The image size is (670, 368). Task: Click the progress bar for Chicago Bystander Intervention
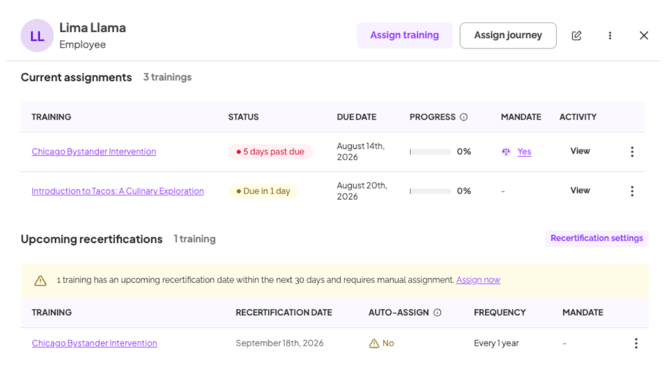click(430, 152)
